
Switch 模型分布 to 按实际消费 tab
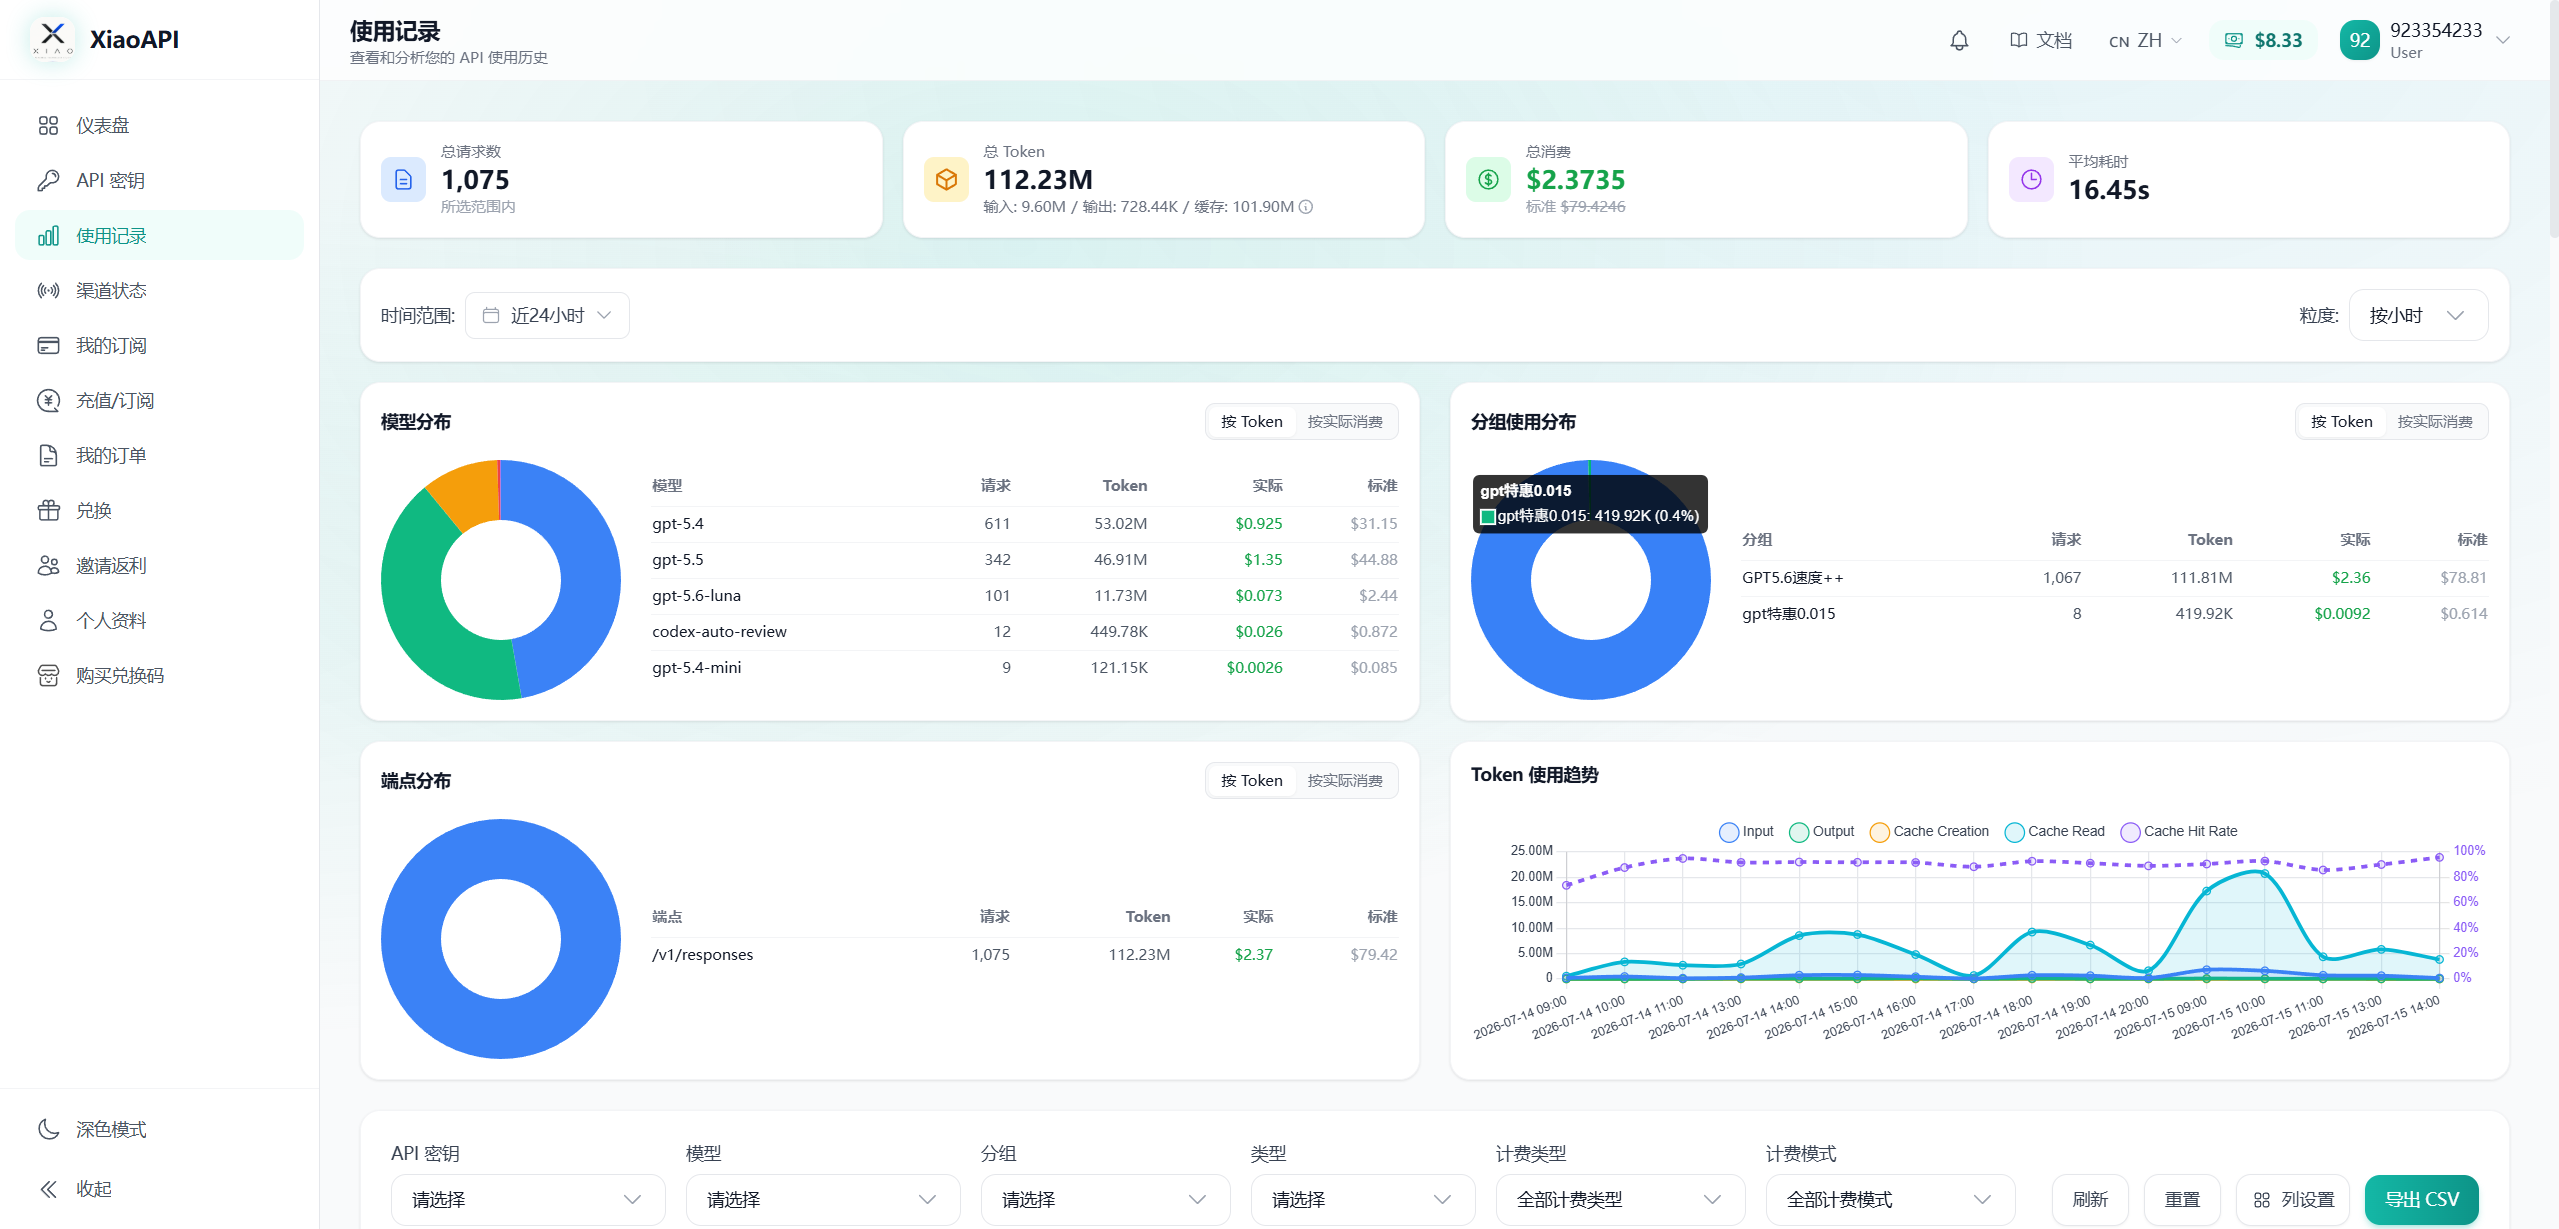pos(1345,421)
